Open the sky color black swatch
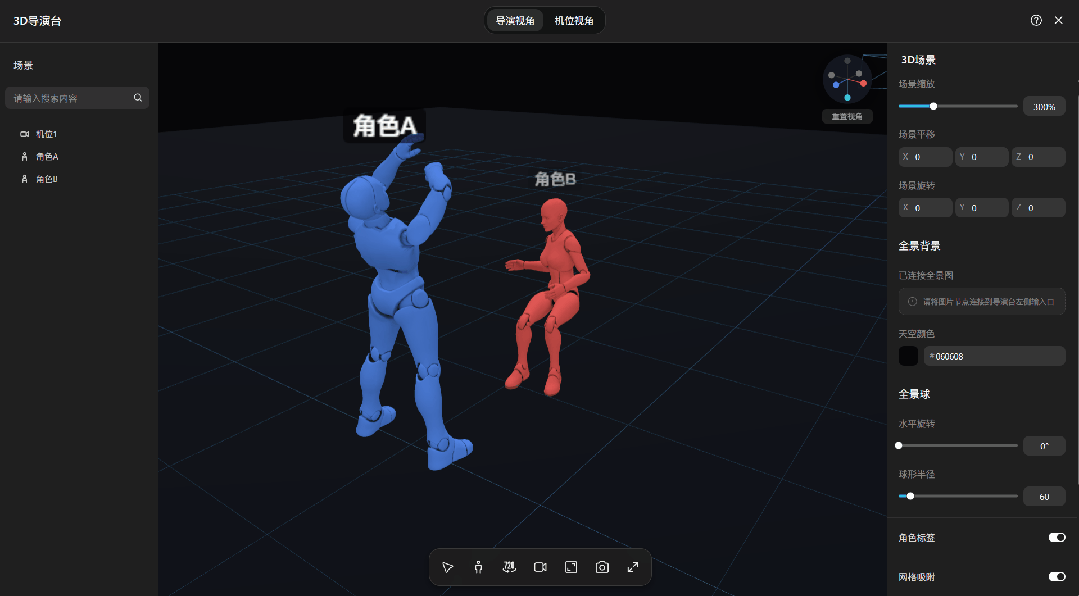 [908, 356]
